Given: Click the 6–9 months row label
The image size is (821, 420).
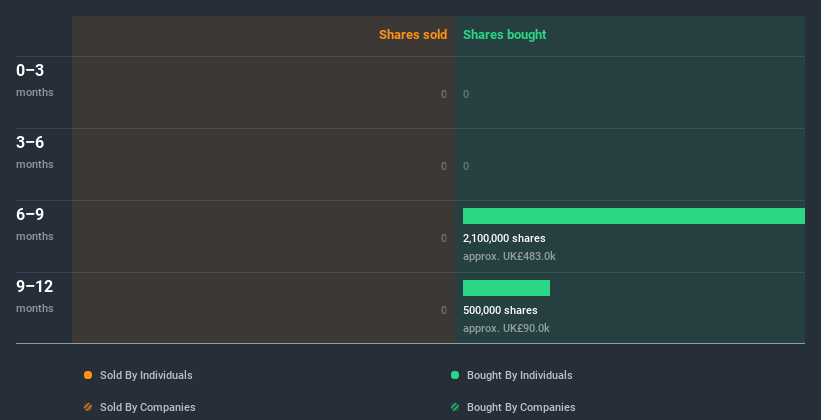Looking at the screenshot, I should 35,224.
